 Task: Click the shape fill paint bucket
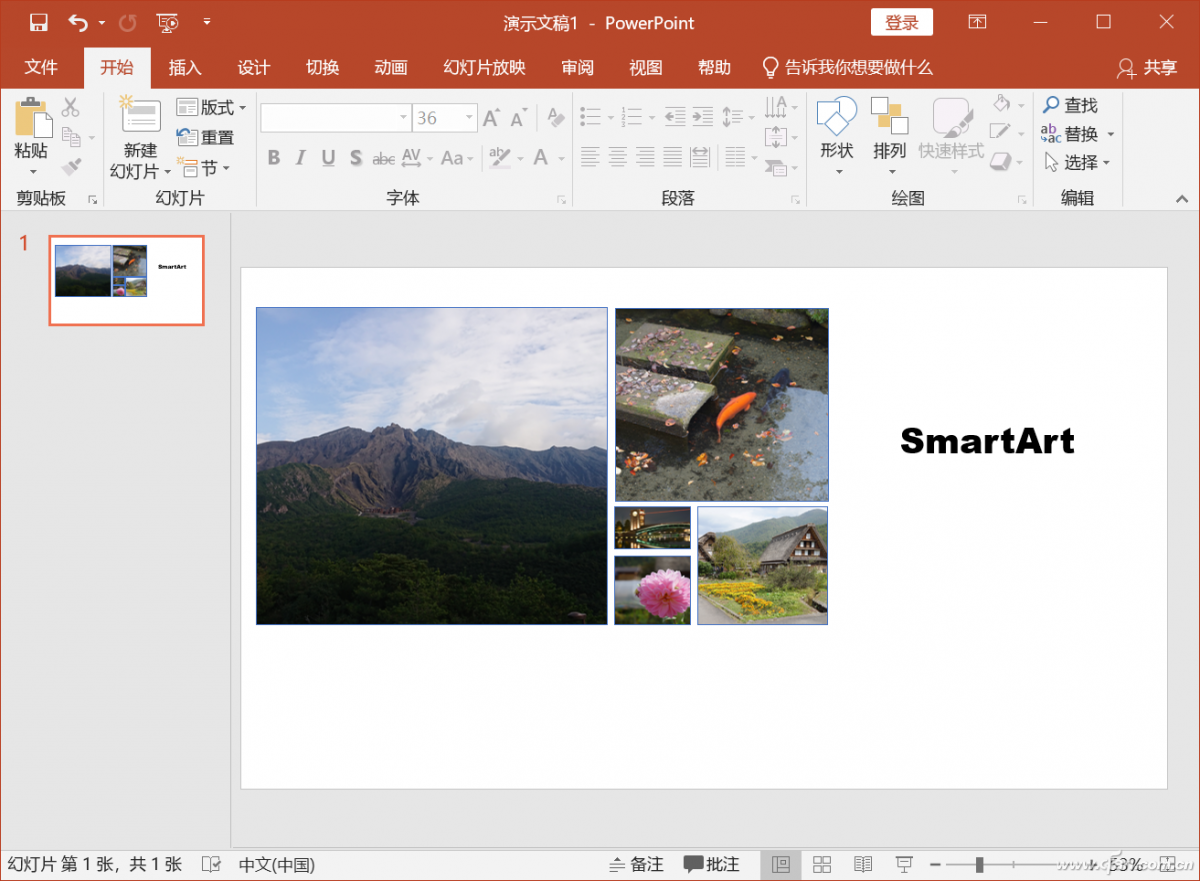point(1002,103)
